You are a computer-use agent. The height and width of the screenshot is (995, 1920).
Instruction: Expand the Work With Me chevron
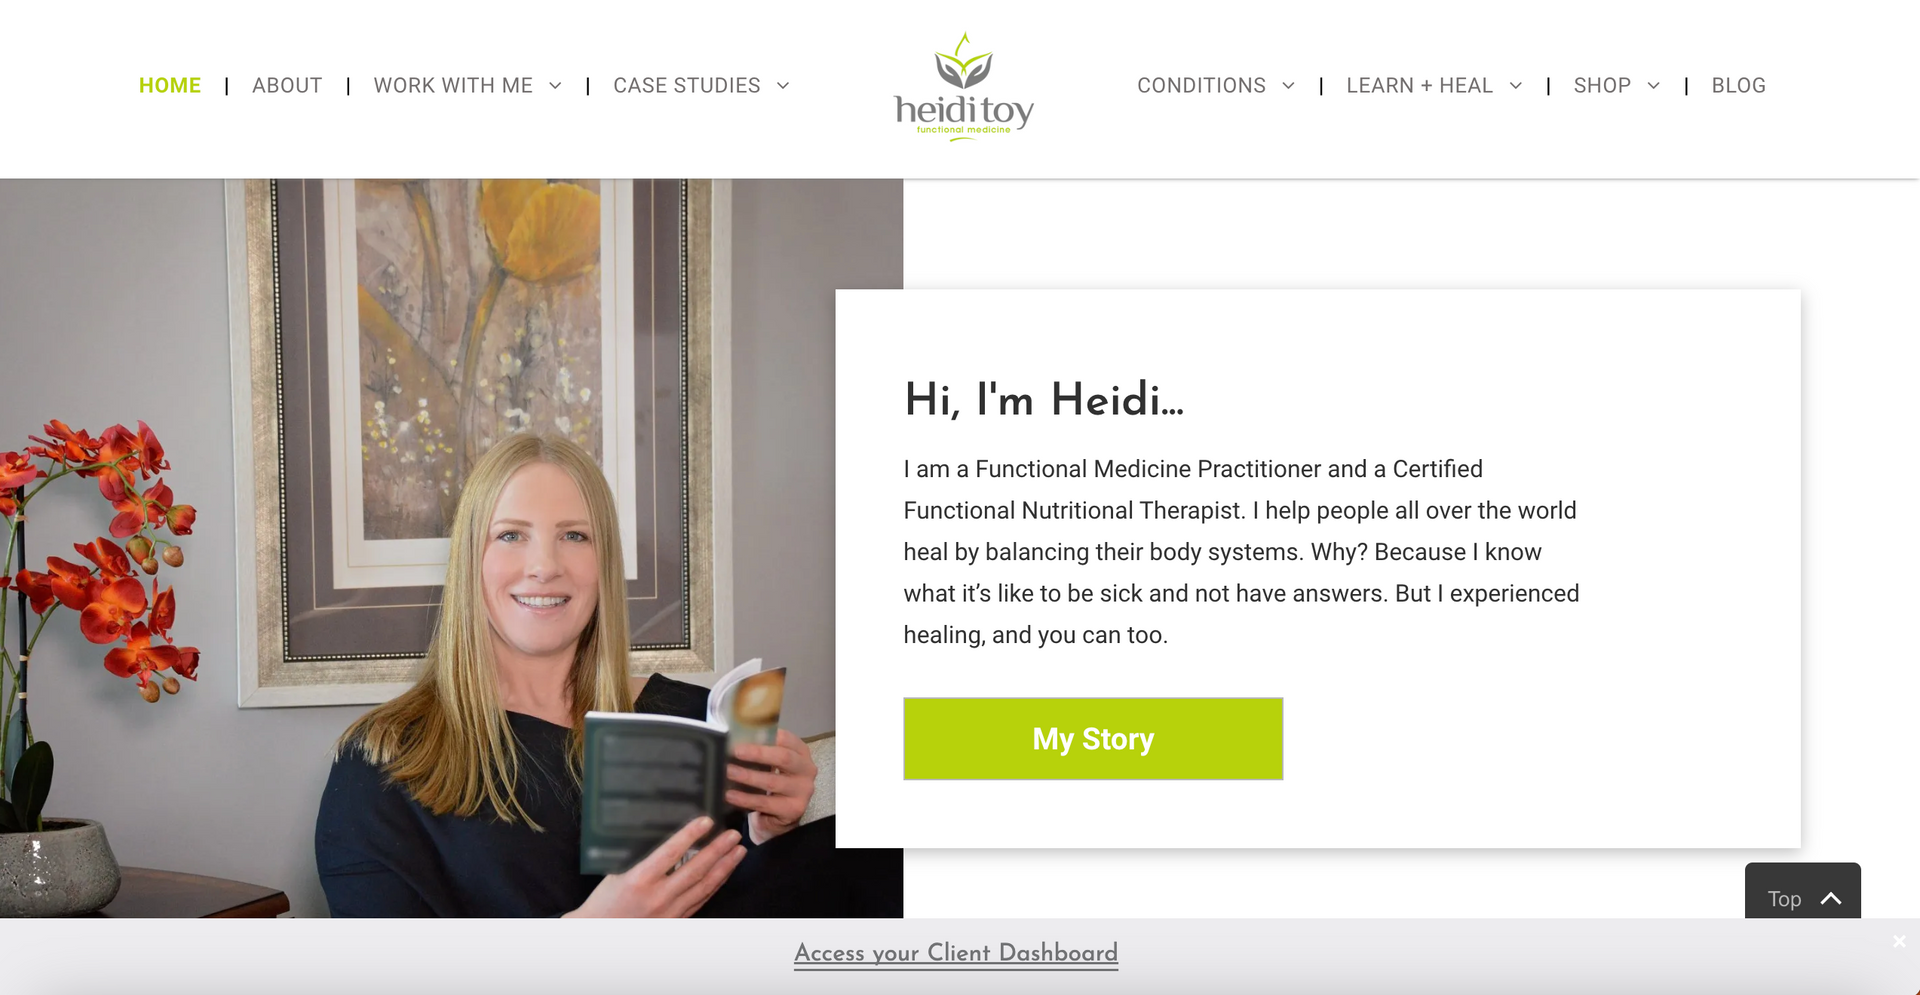click(x=555, y=86)
